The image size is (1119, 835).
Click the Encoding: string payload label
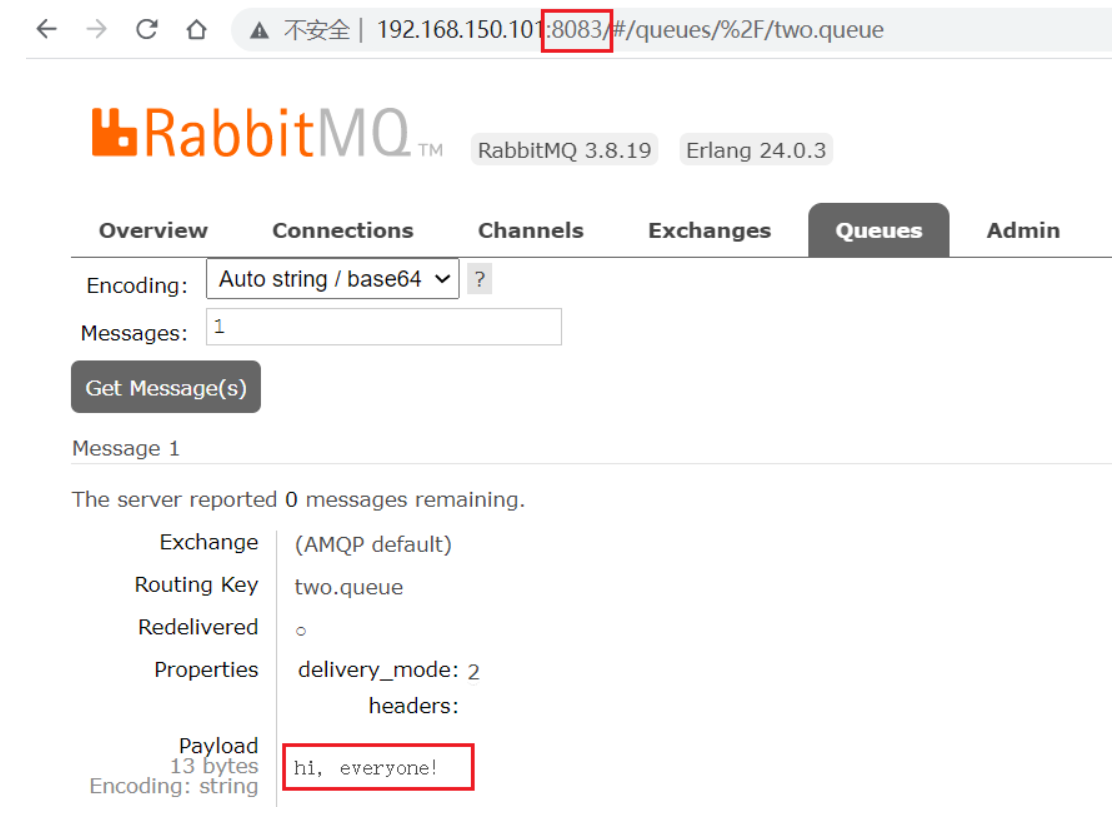point(174,786)
